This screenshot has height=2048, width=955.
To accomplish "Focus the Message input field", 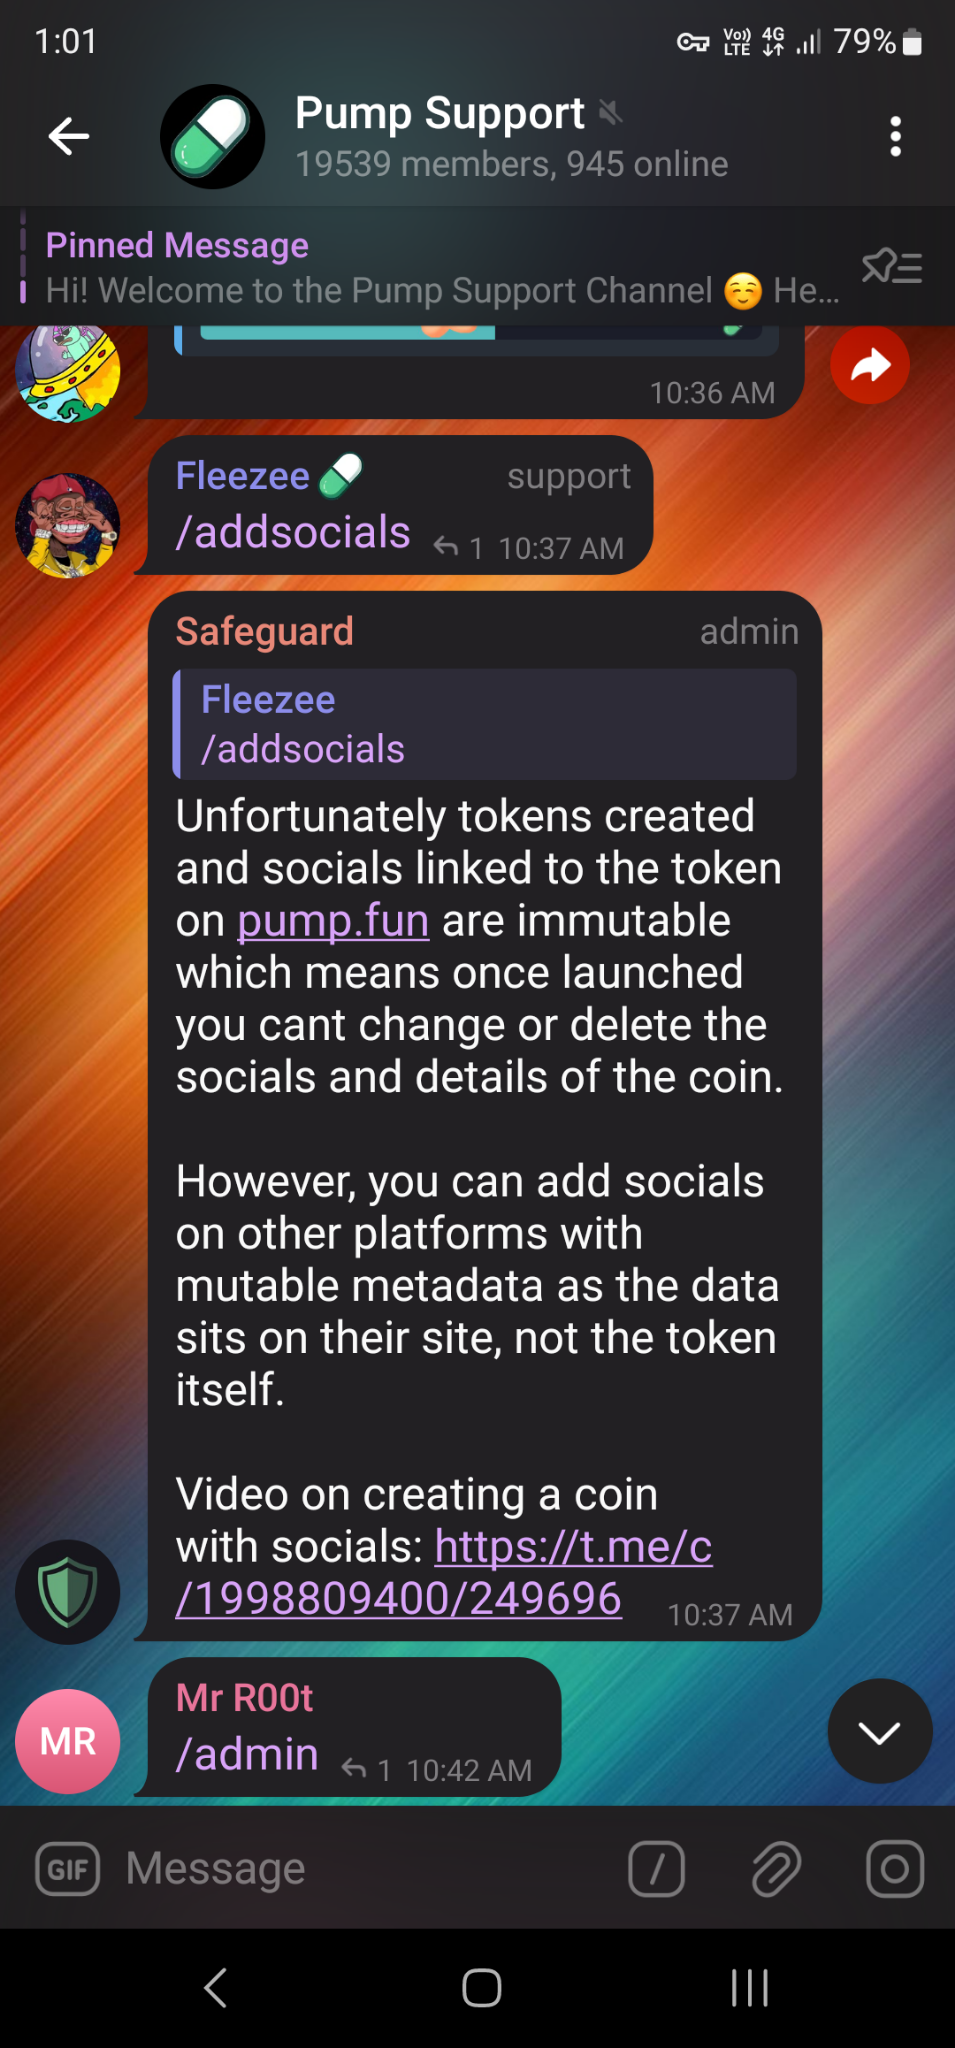I will 360,1869.
